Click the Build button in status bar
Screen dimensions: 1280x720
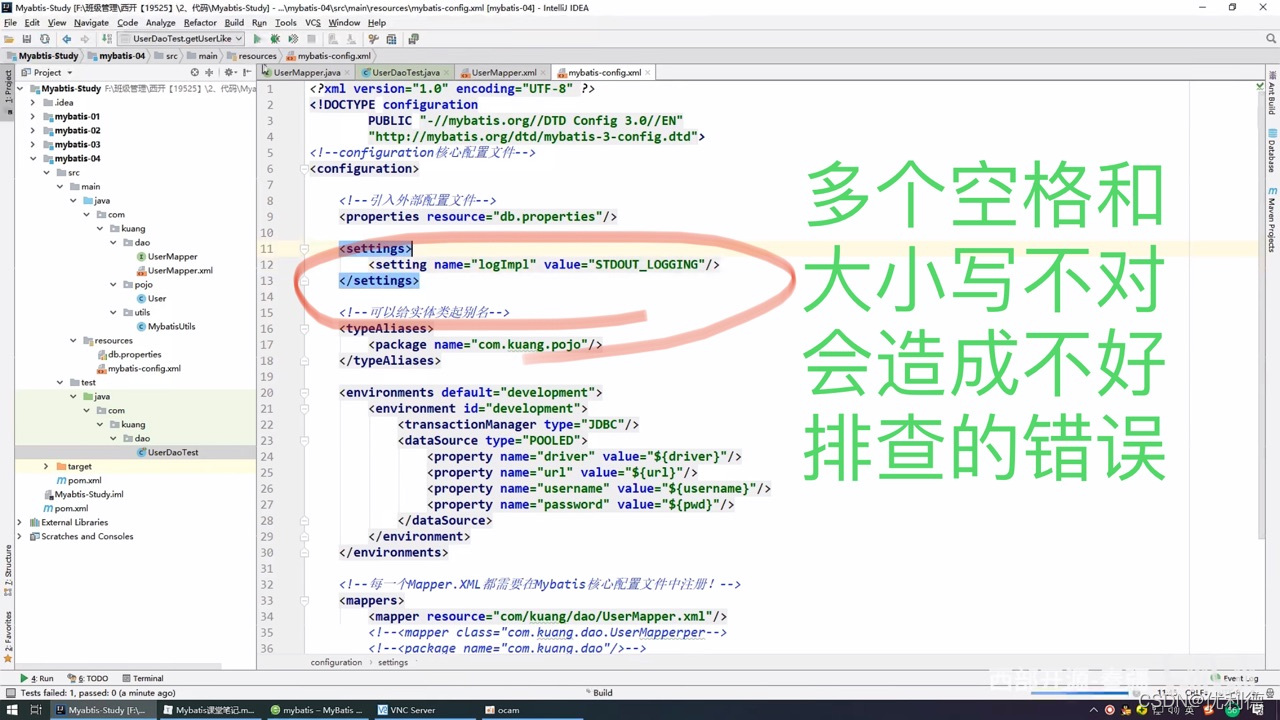[x=597, y=693]
